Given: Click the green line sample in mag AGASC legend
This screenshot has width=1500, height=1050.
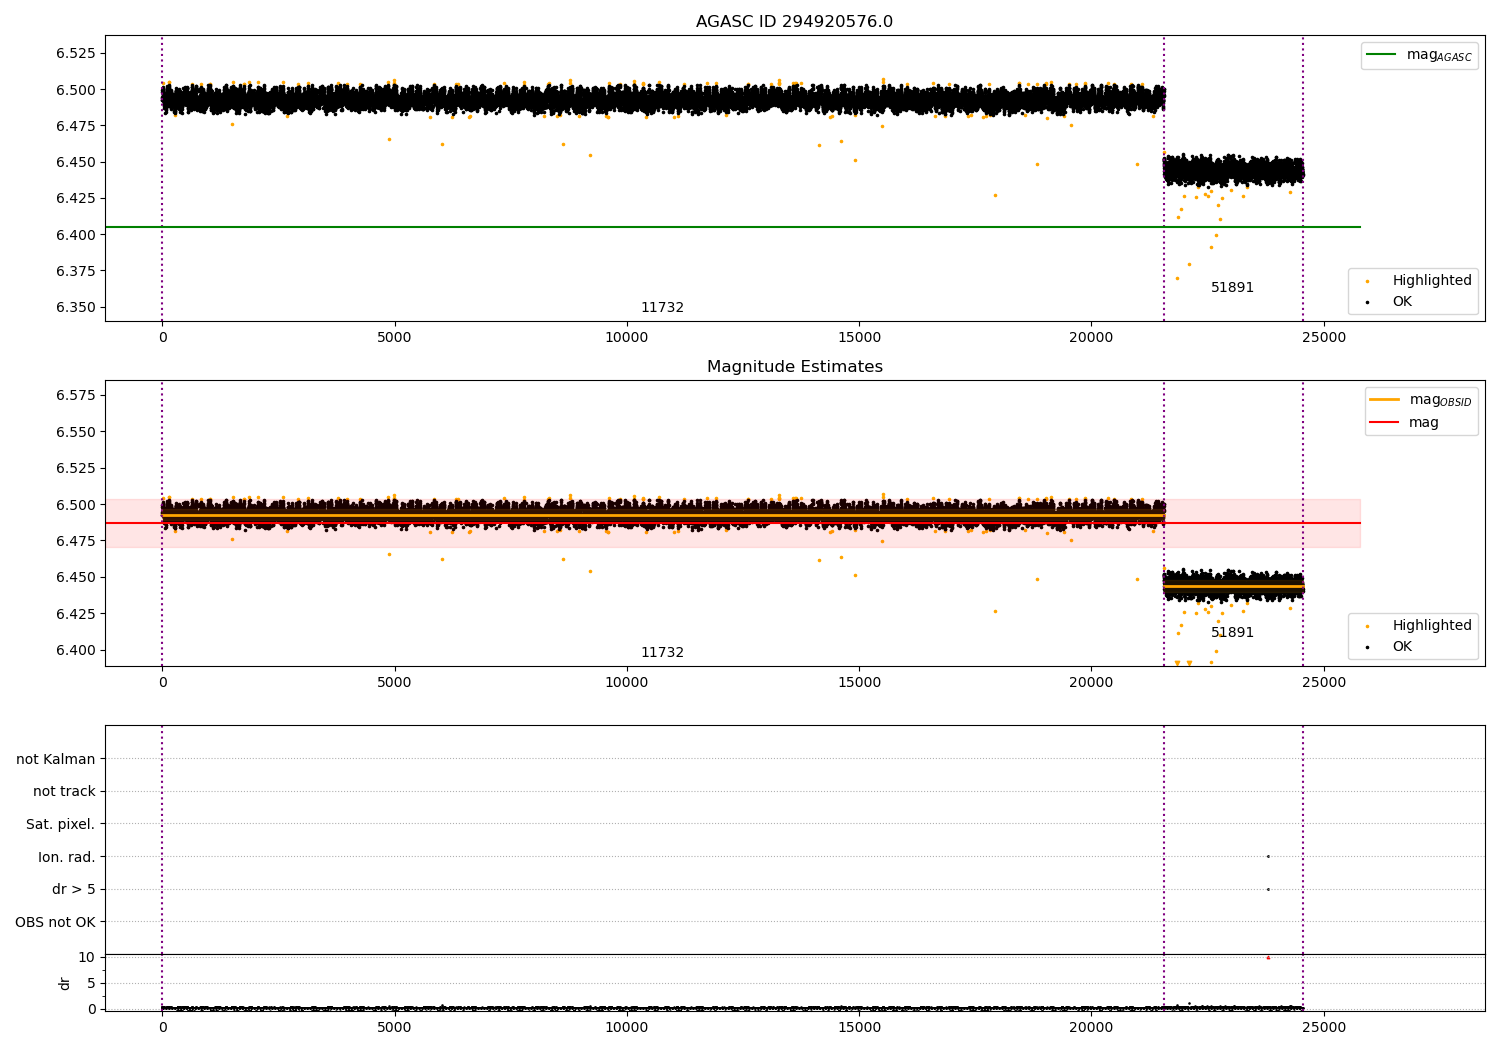Looking at the screenshot, I should pyautogui.click(x=1381, y=55).
